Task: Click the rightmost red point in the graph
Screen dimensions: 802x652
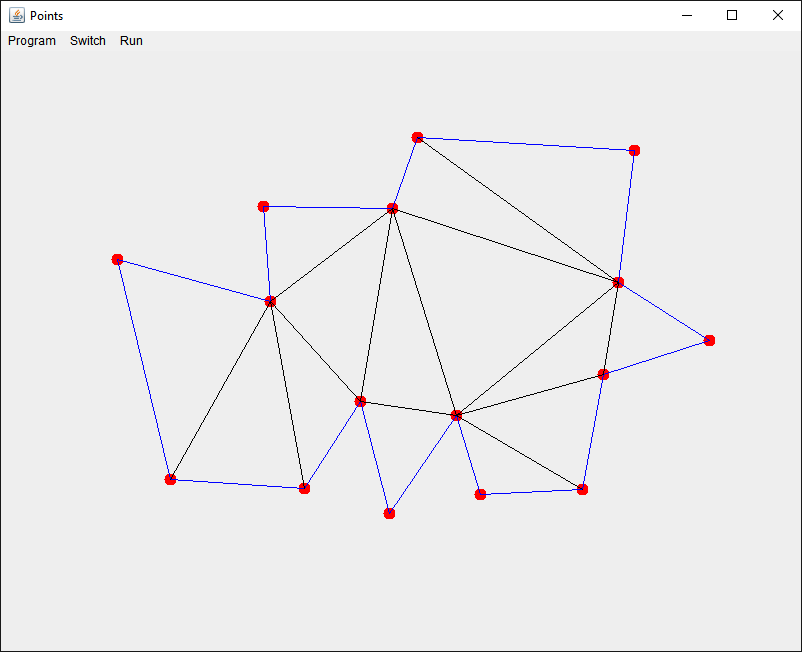Action: pyautogui.click(x=709, y=341)
